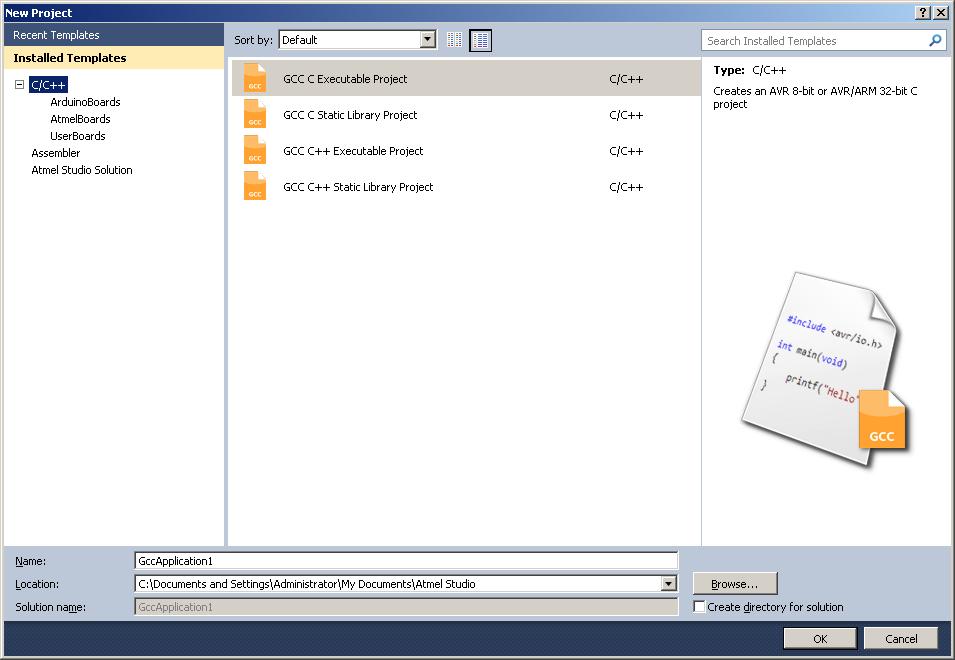
Task: Select UserBoards in the tree
Action: pos(78,136)
